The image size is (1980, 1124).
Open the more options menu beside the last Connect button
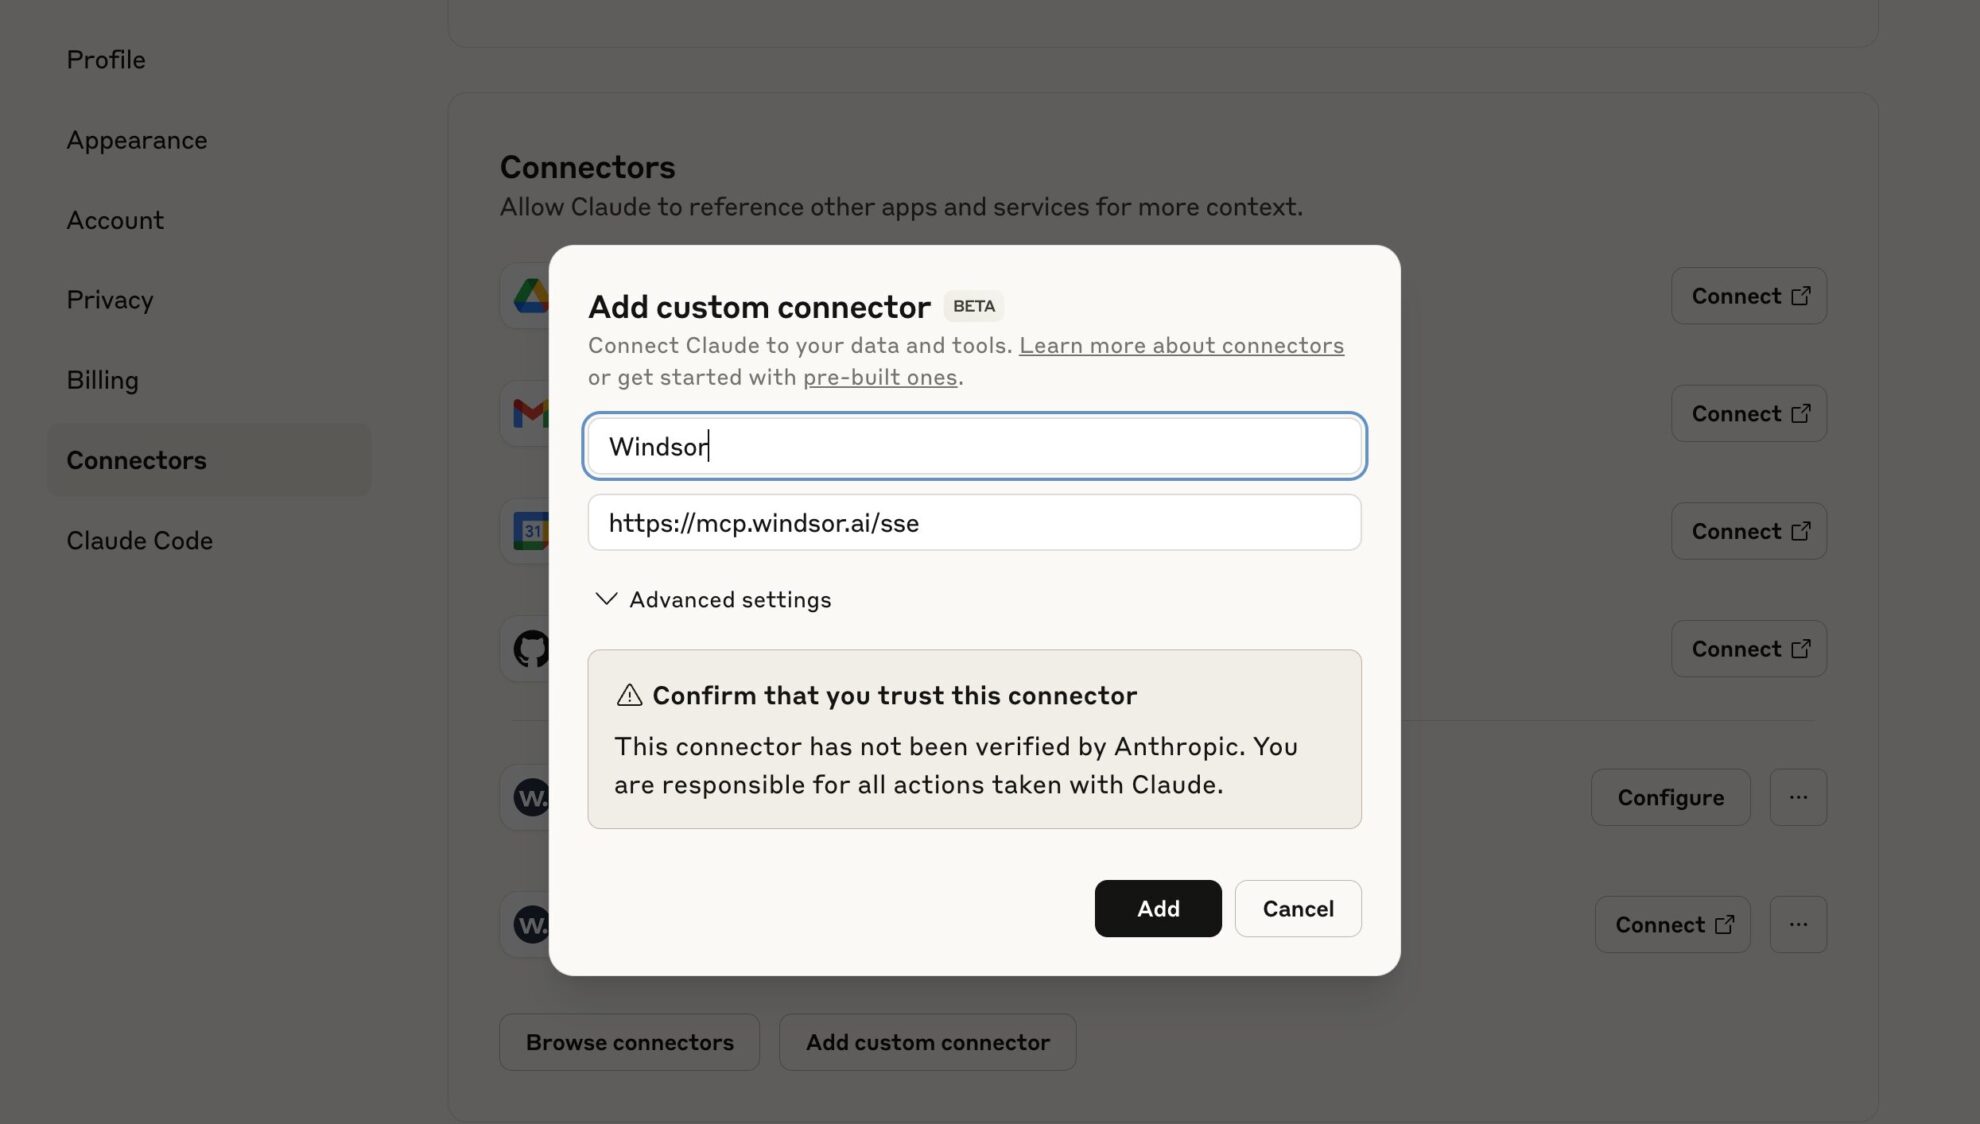[x=1798, y=924]
